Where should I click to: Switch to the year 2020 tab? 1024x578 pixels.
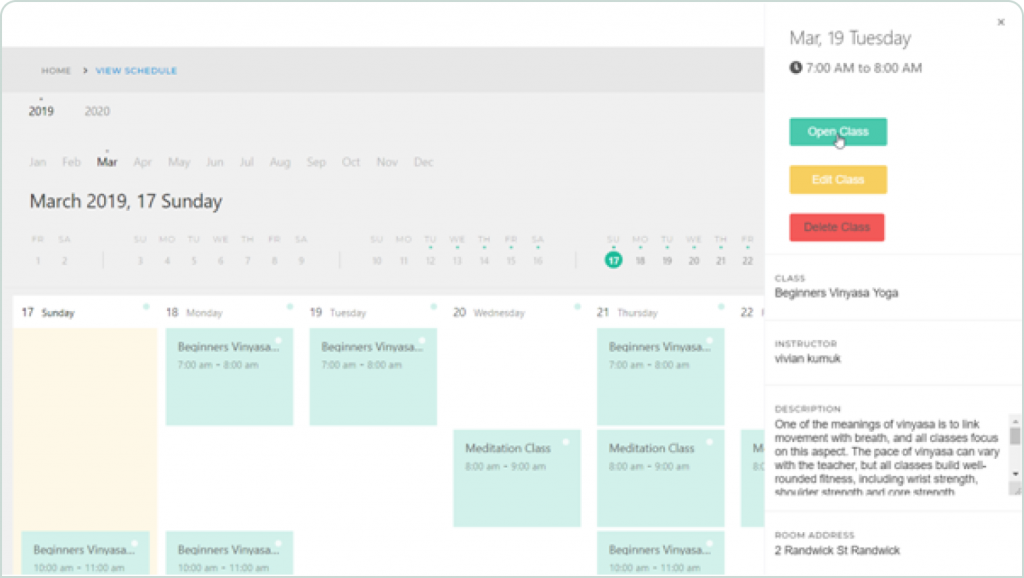click(x=96, y=112)
